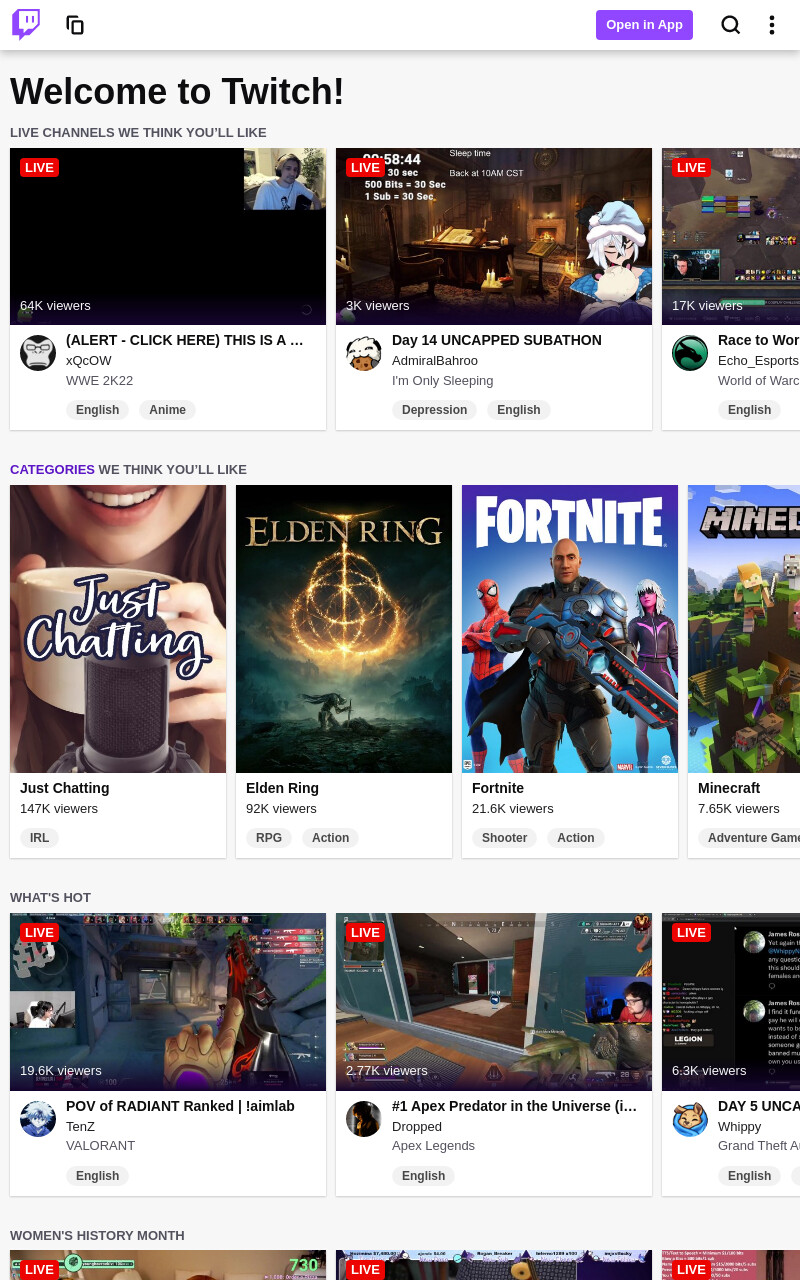Click the Dropped channel name
This screenshot has height=1280, width=800.
(x=417, y=1127)
